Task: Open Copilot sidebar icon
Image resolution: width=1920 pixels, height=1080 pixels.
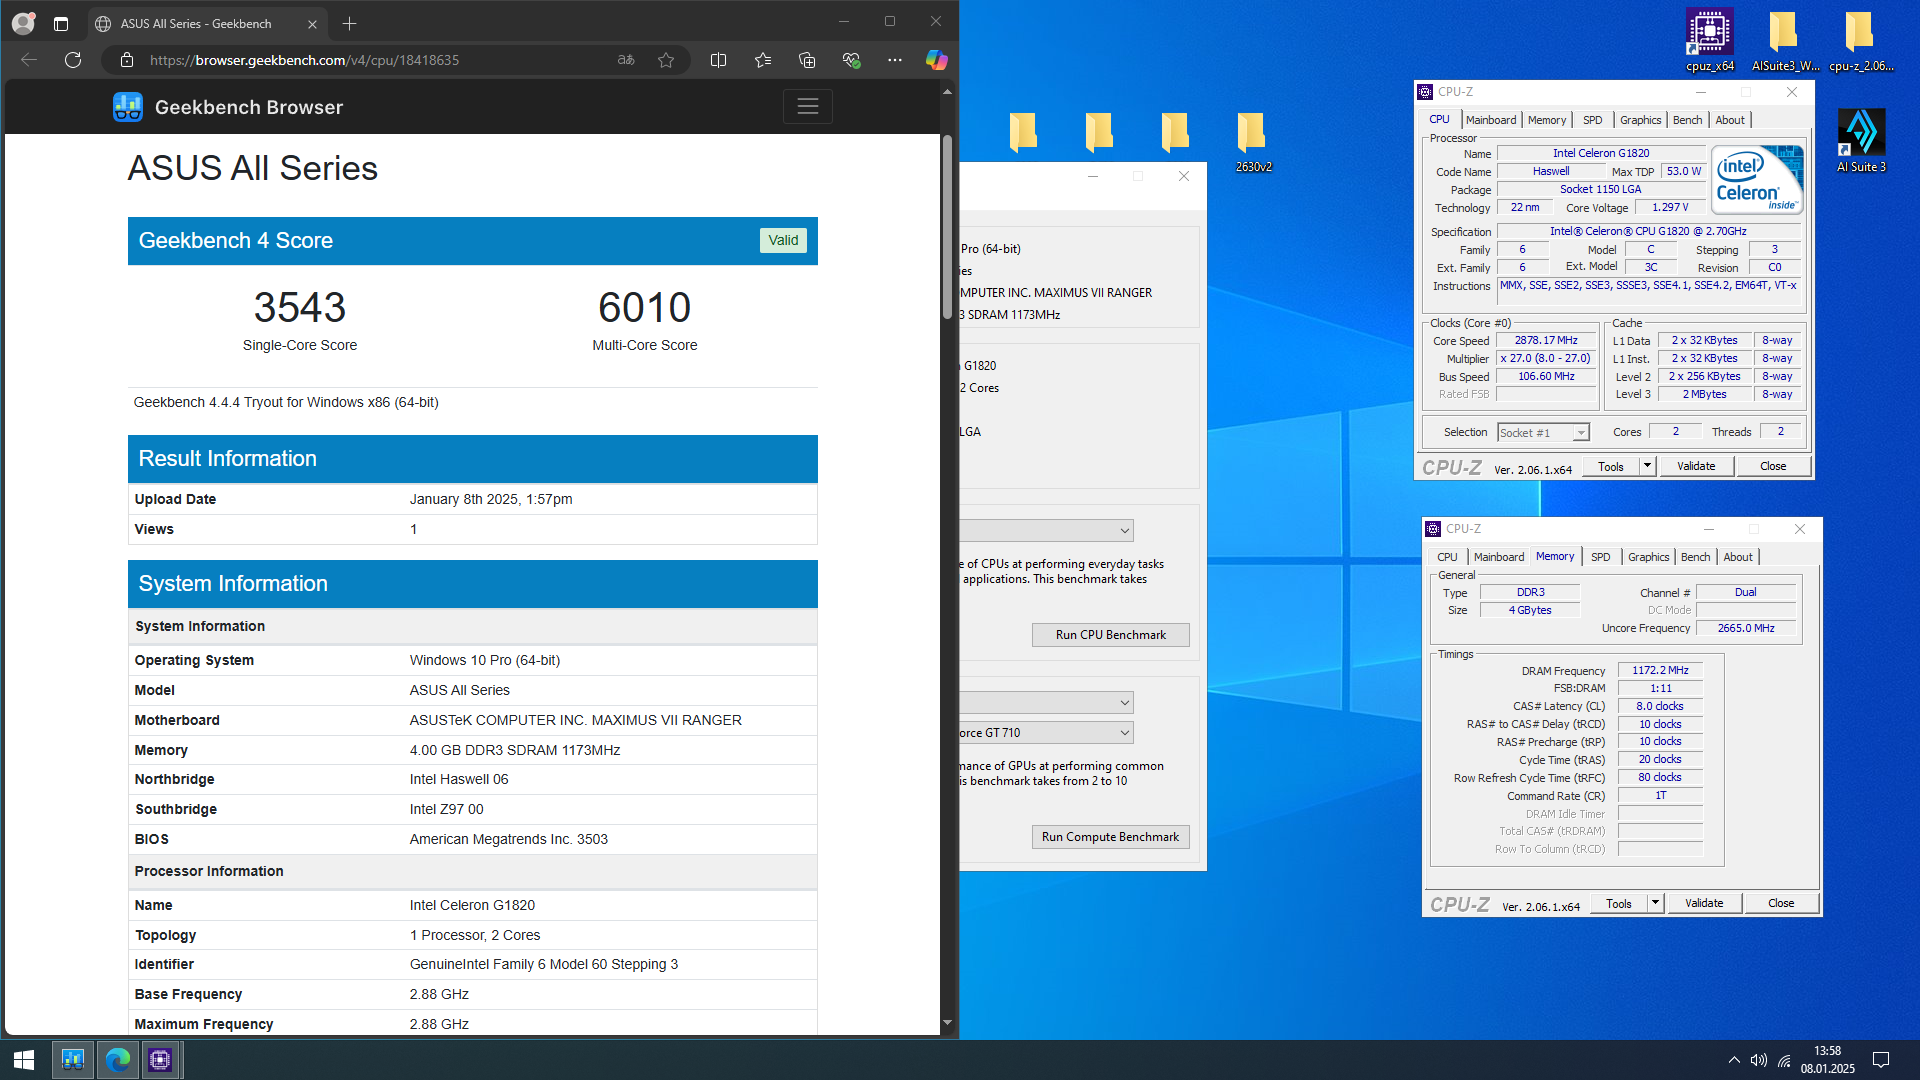Action: 936,60
